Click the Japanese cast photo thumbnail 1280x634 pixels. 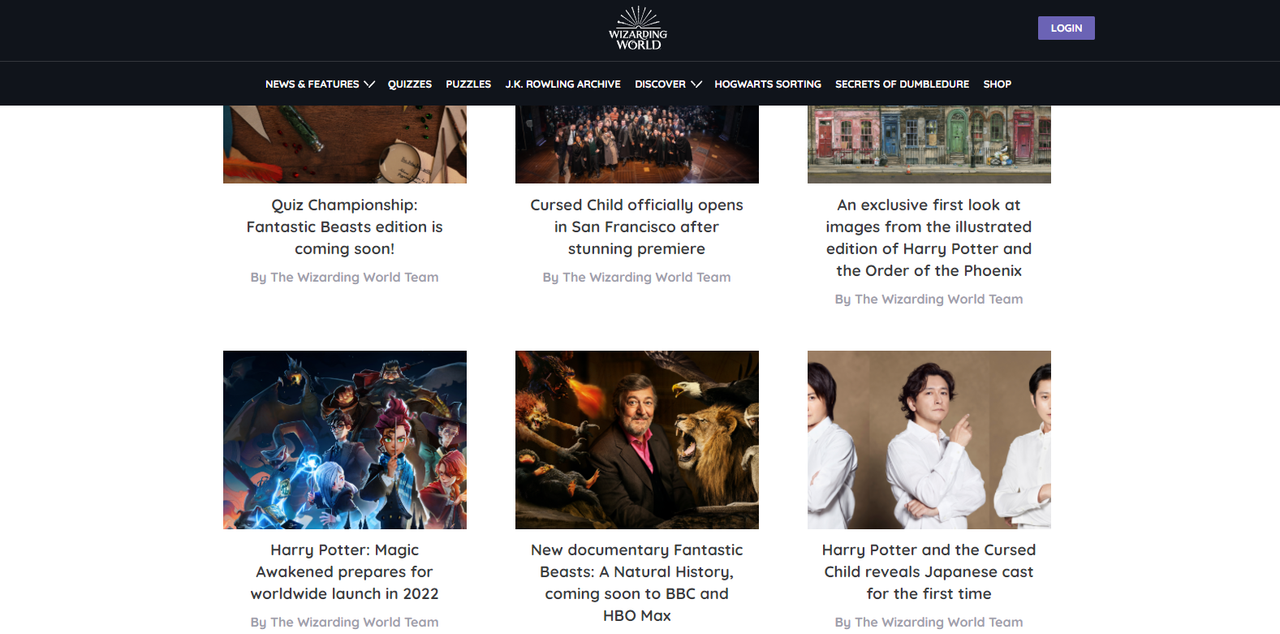(x=929, y=440)
